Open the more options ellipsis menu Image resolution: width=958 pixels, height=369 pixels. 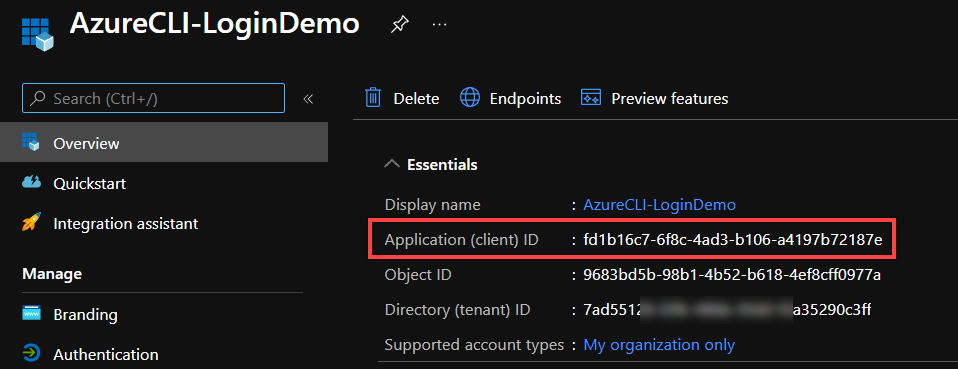(439, 24)
